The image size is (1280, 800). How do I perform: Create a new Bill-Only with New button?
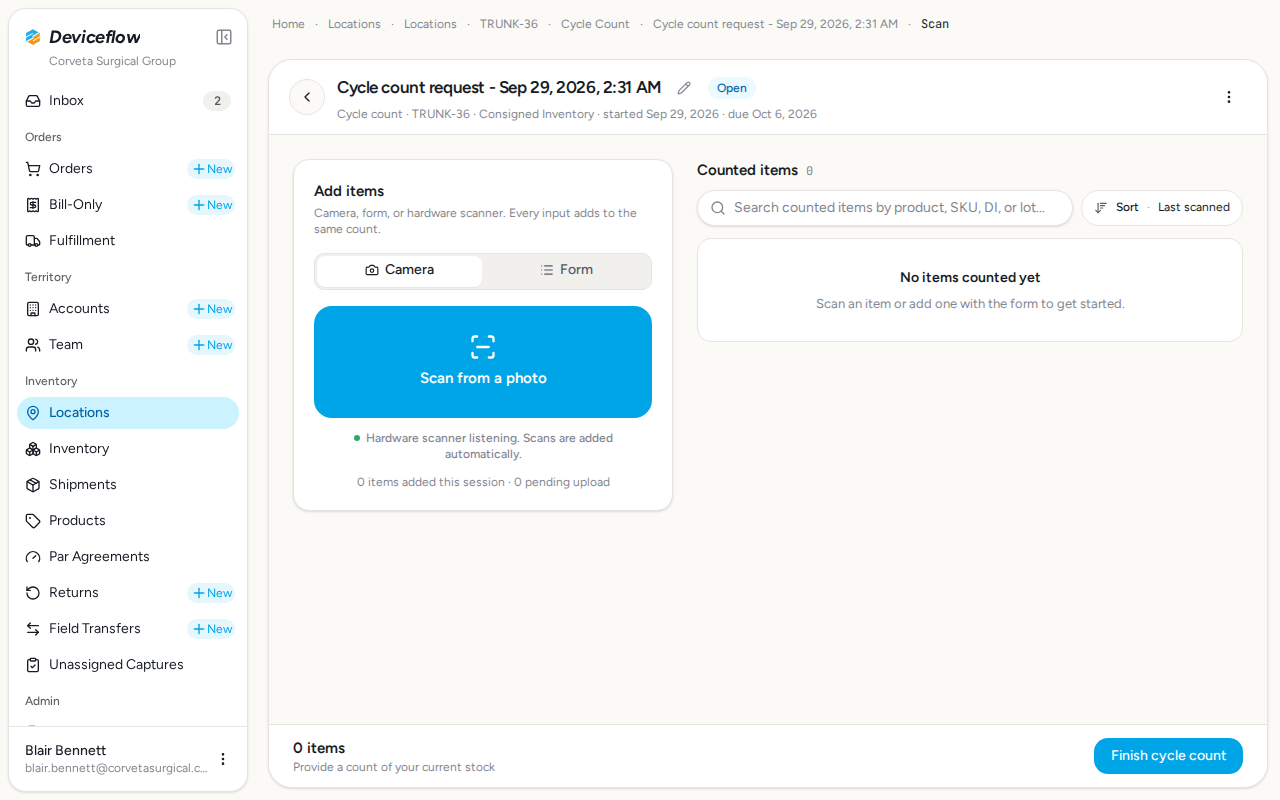[x=212, y=205]
